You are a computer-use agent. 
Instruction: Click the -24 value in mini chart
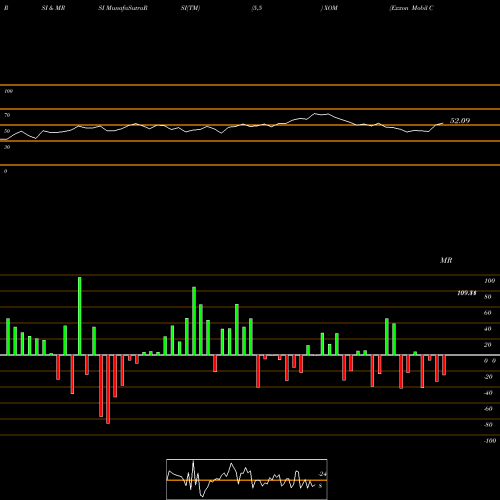pyautogui.click(x=322, y=474)
